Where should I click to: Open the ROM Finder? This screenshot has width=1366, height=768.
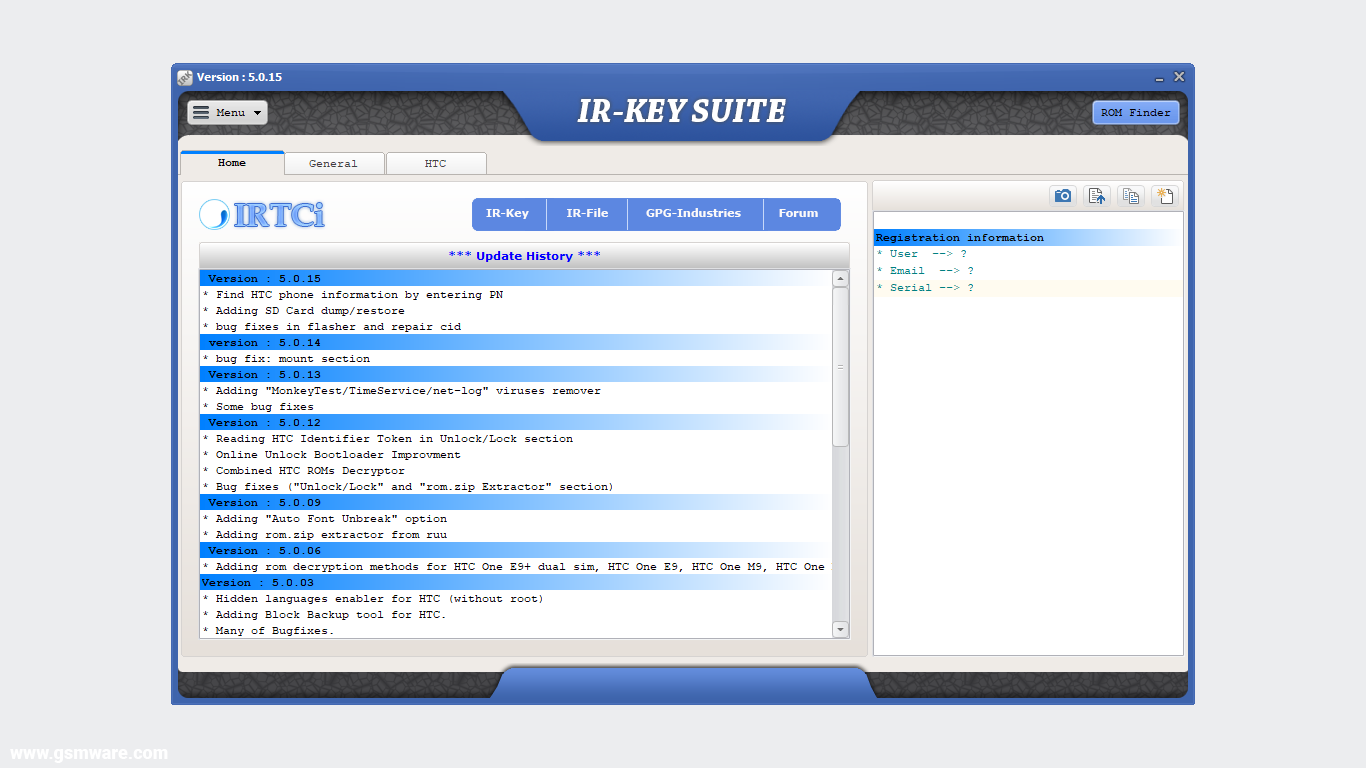1136,113
